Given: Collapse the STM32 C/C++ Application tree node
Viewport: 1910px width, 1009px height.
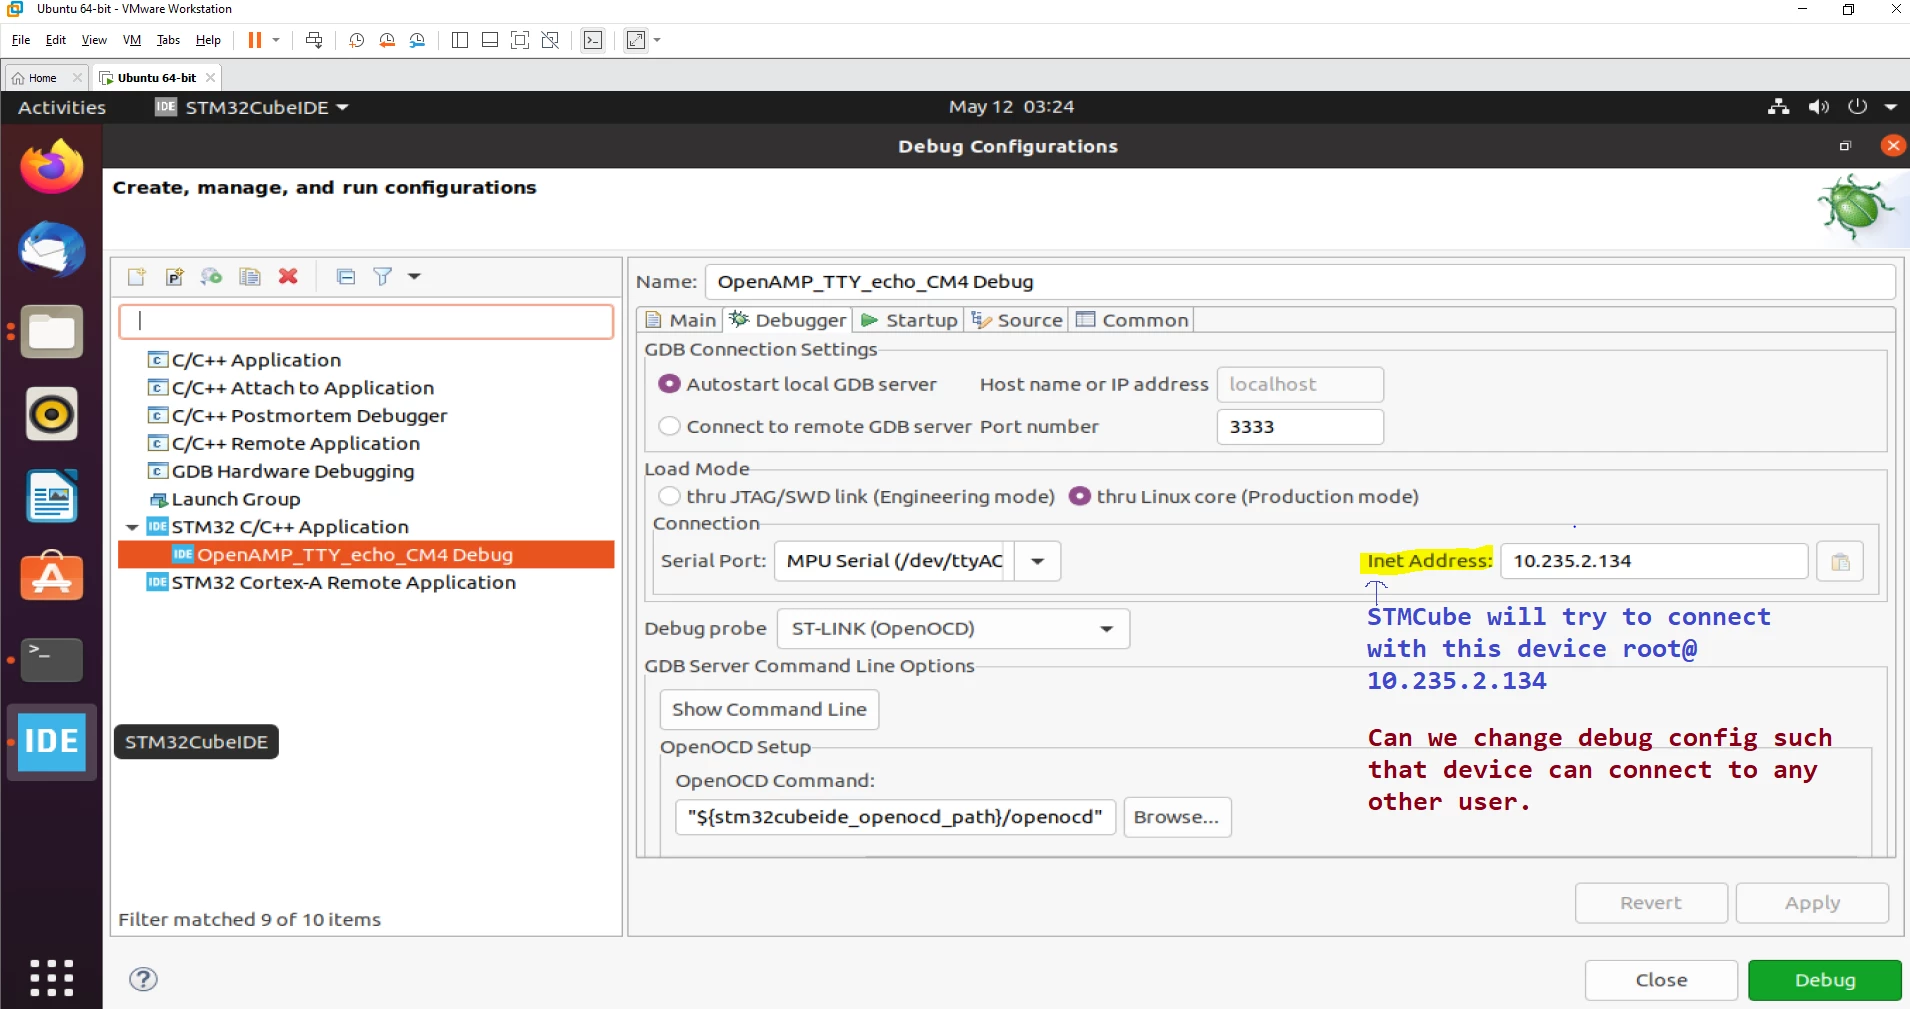Looking at the screenshot, I should click(132, 527).
